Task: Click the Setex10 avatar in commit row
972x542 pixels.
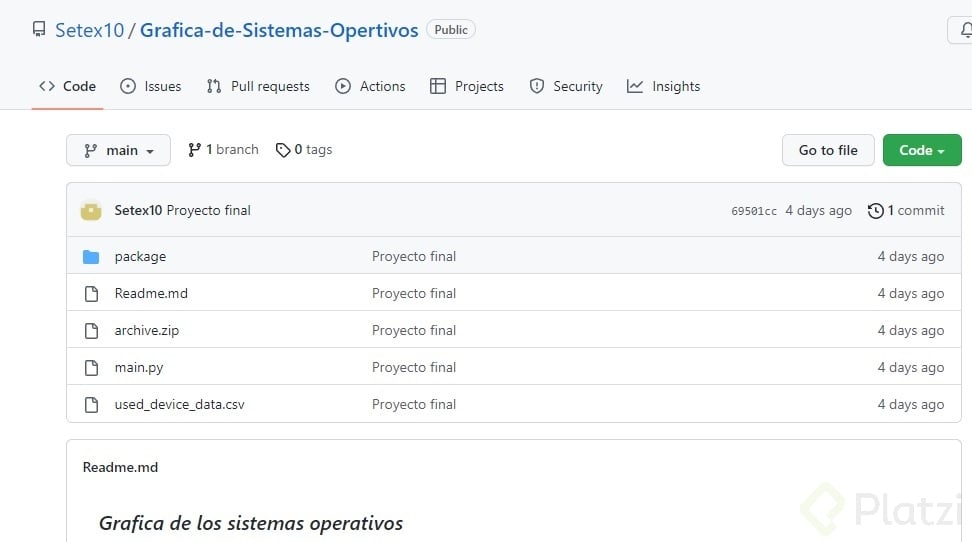Action: pyautogui.click(x=91, y=211)
